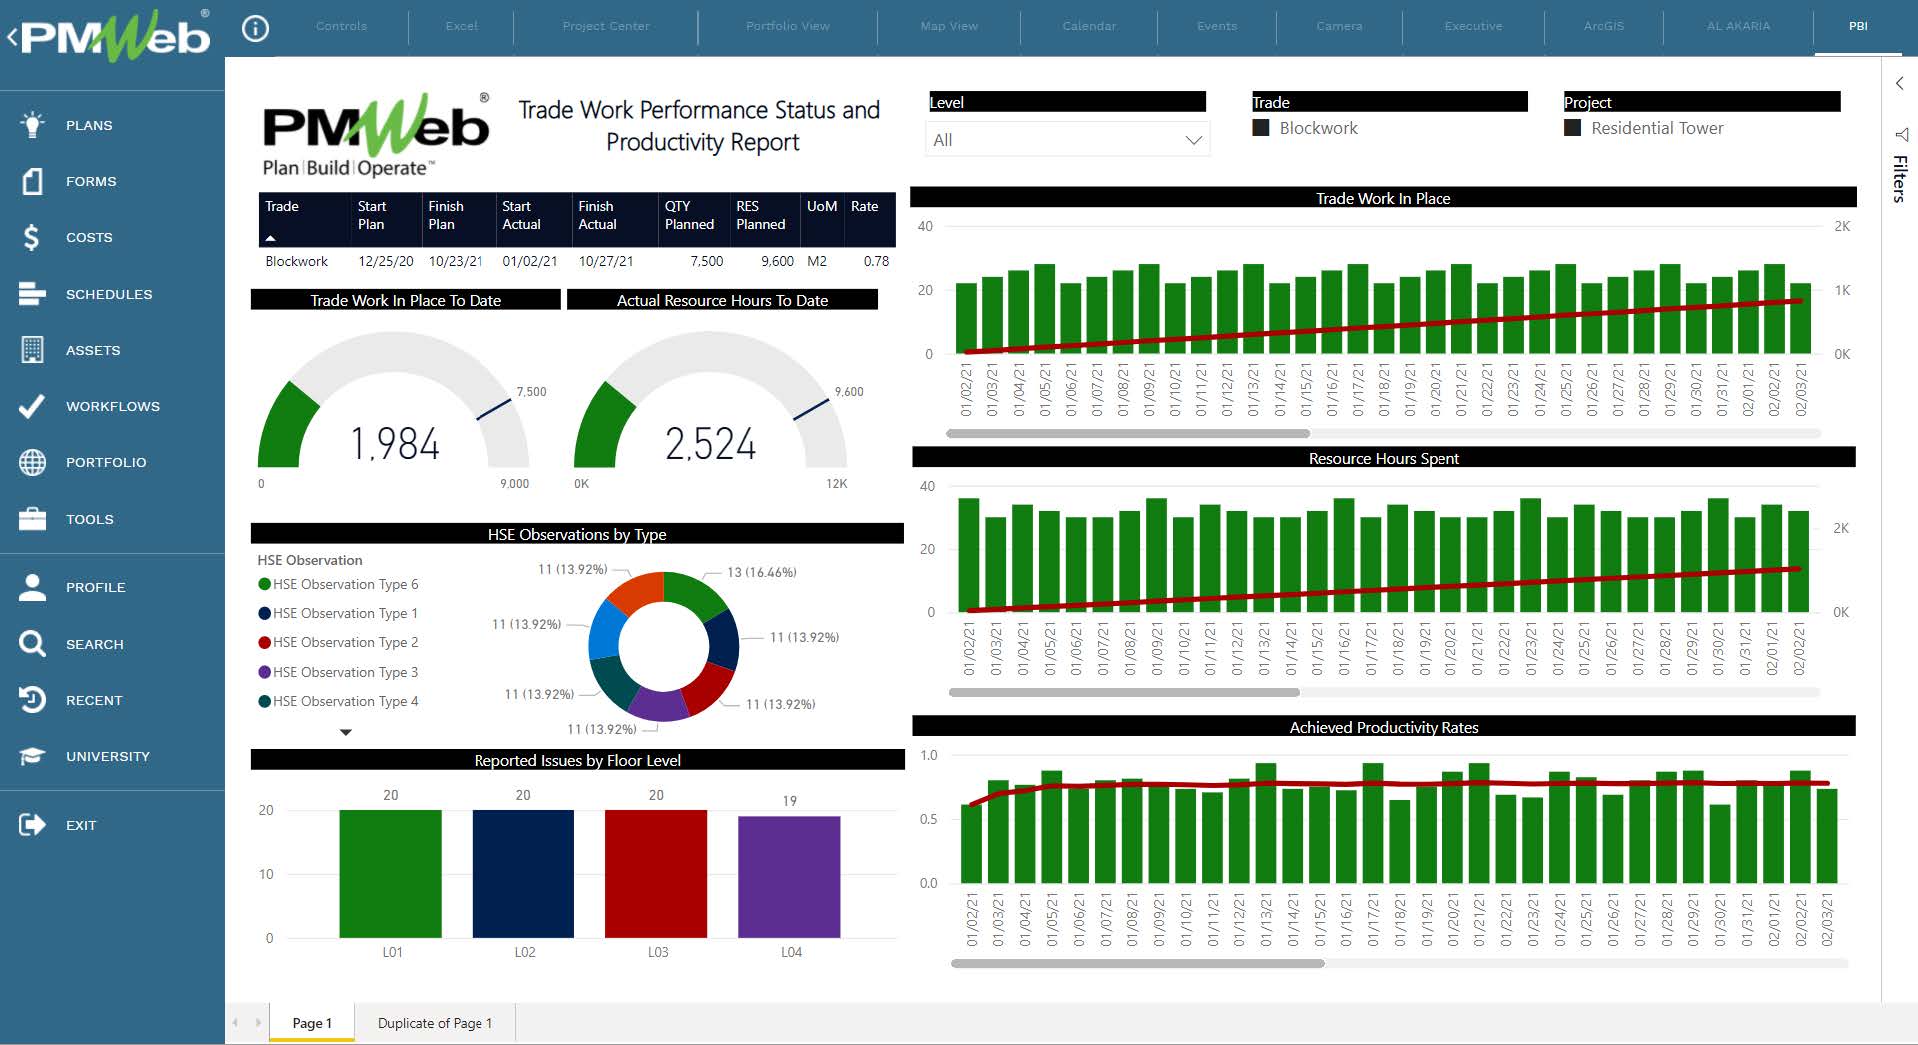Click the SCHEDULES menu label
This screenshot has width=1918, height=1045.
click(x=109, y=294)
